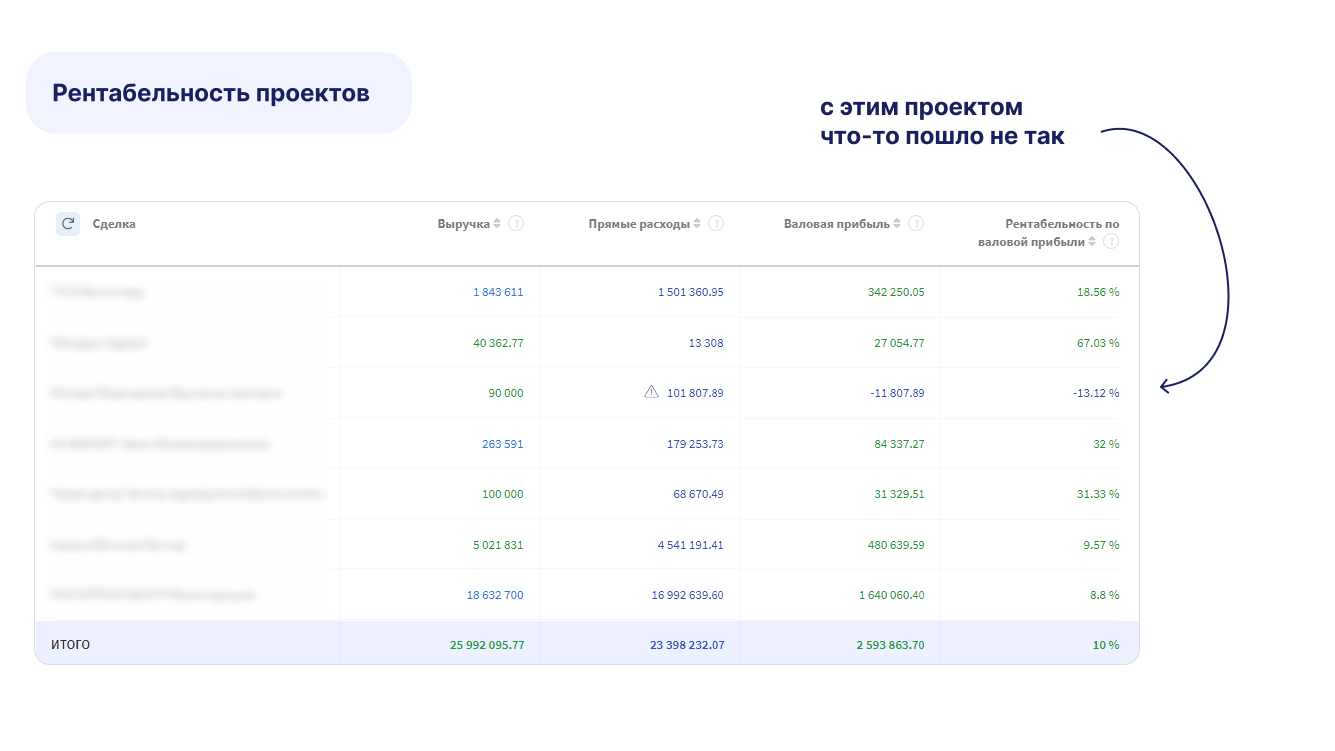Image resolution: width=1335 pixels, height=751 pixels.
Task: Select negative gross profit -11 807.89
Action: tap(897, 393)
